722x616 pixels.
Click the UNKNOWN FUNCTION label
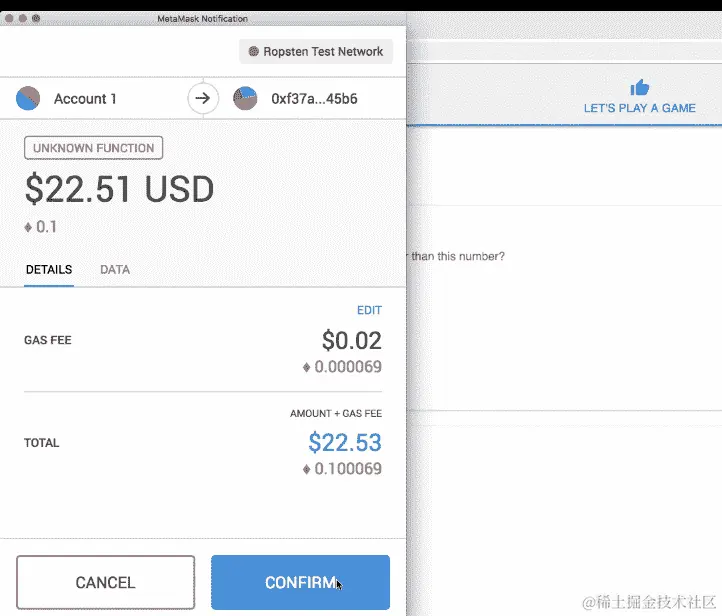pyautogui.click(x=93, y=148)
